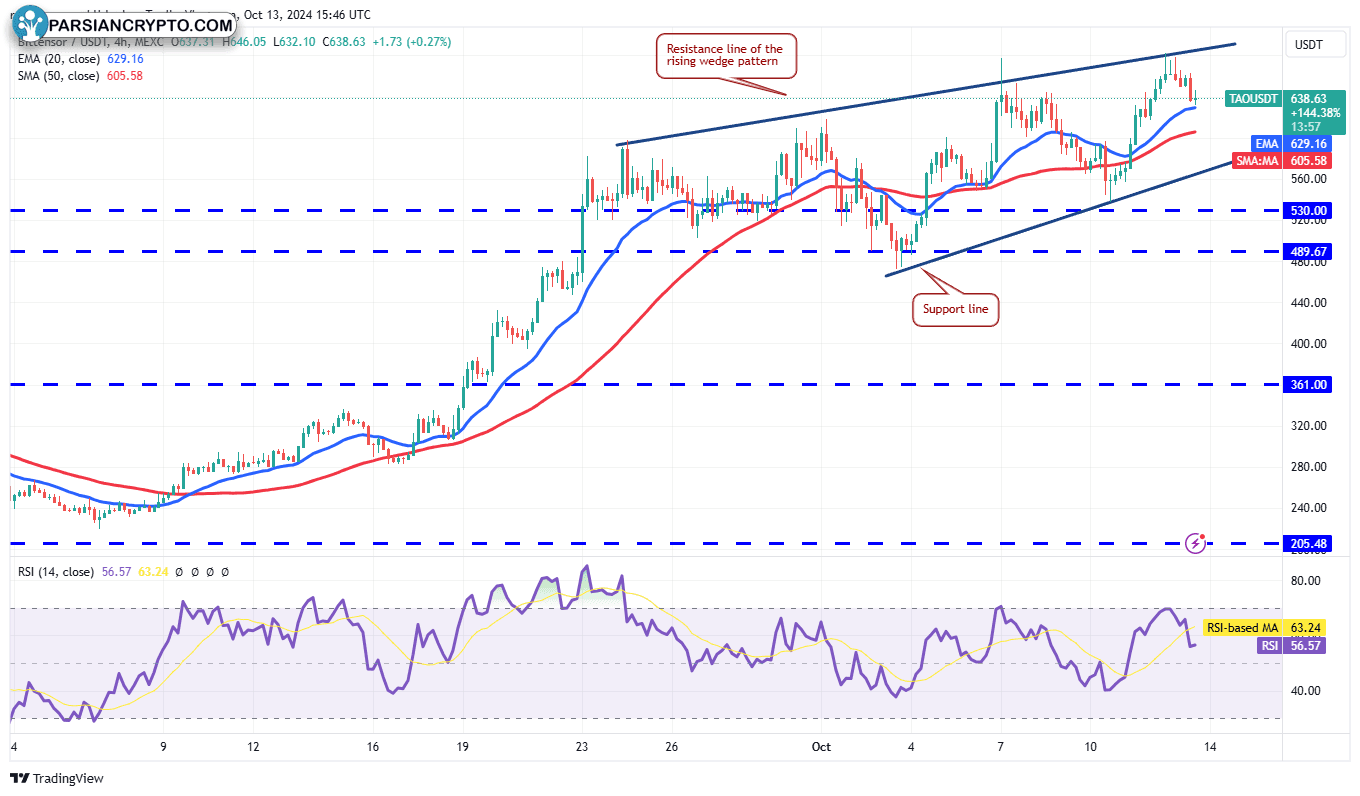Image resolution: width=1360 pixels, height=796 pixels.
Task: Click the 530.00 horizontal level label
Action: coord(1309,211)
